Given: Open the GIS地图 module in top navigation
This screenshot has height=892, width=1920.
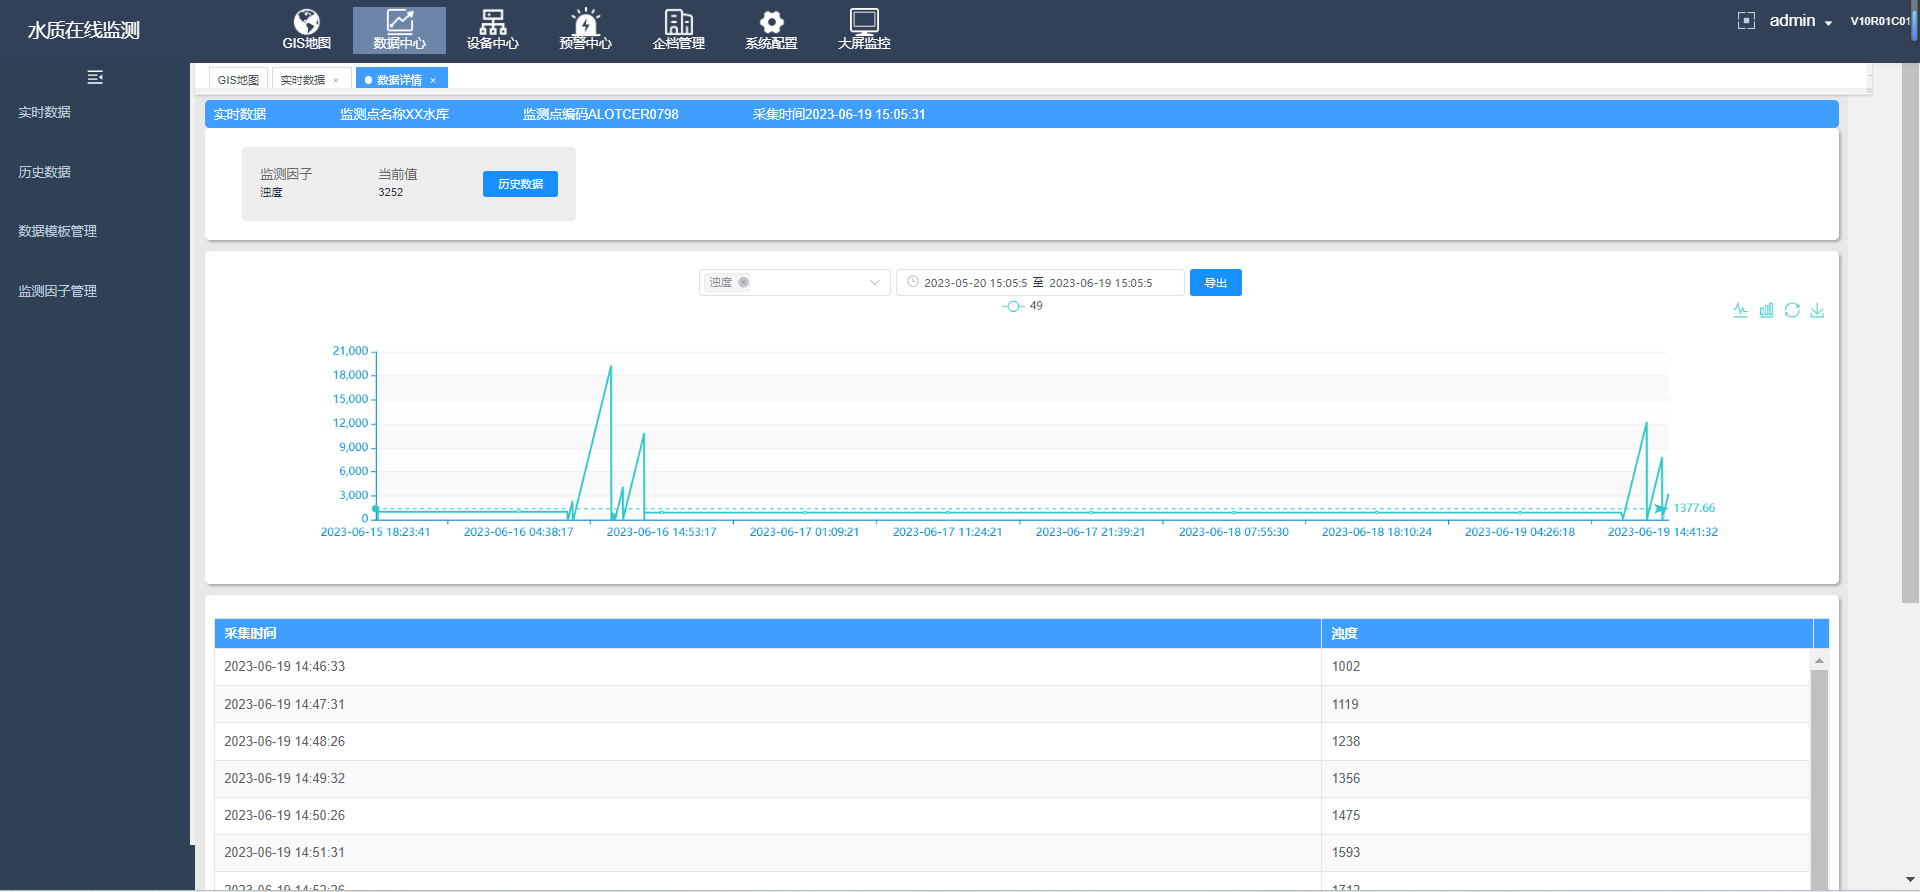Looking at the screenshot, I should 306,29.
